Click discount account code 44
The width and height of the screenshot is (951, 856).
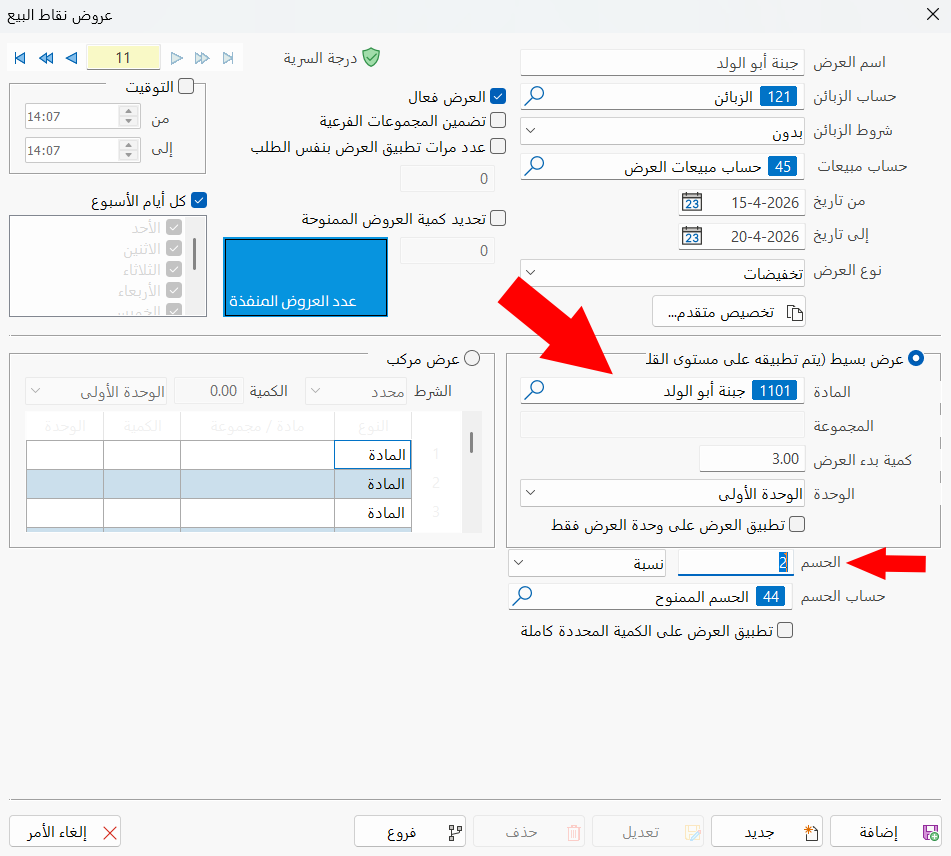point(770,596)
